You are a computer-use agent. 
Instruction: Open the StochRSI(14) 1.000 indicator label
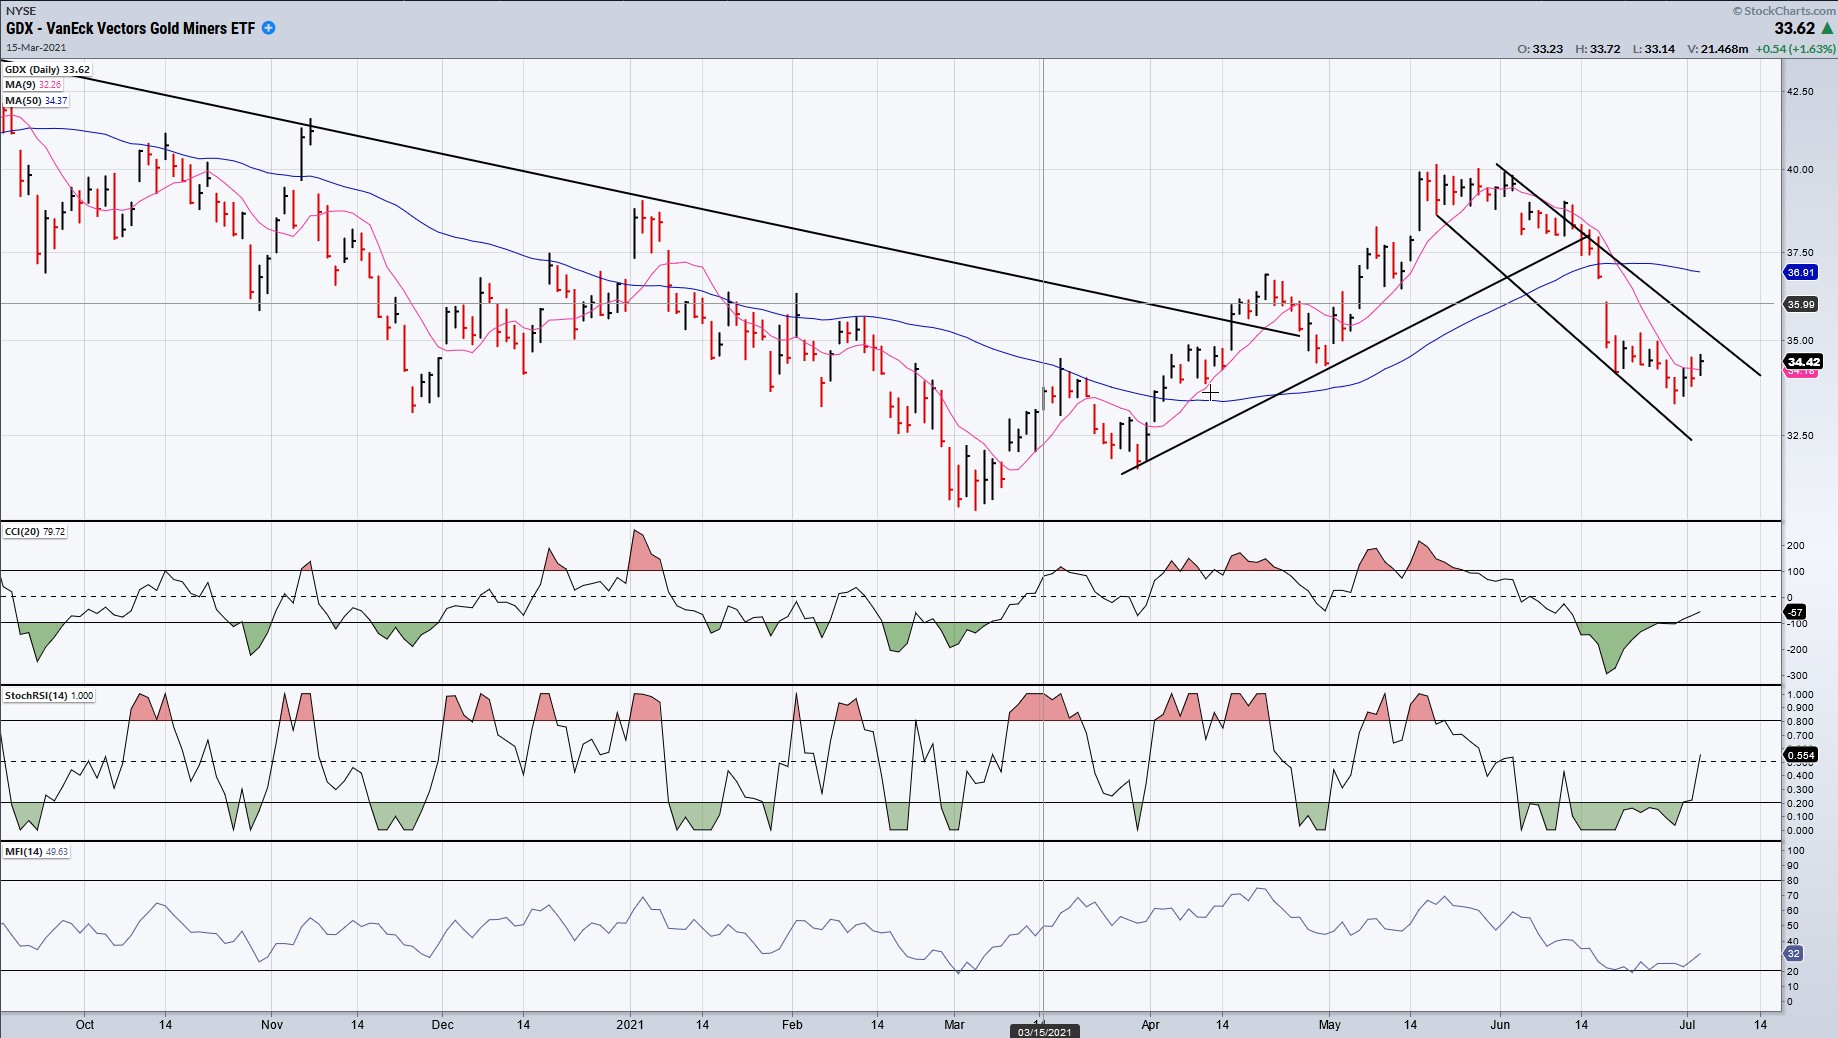pos(49,695)
